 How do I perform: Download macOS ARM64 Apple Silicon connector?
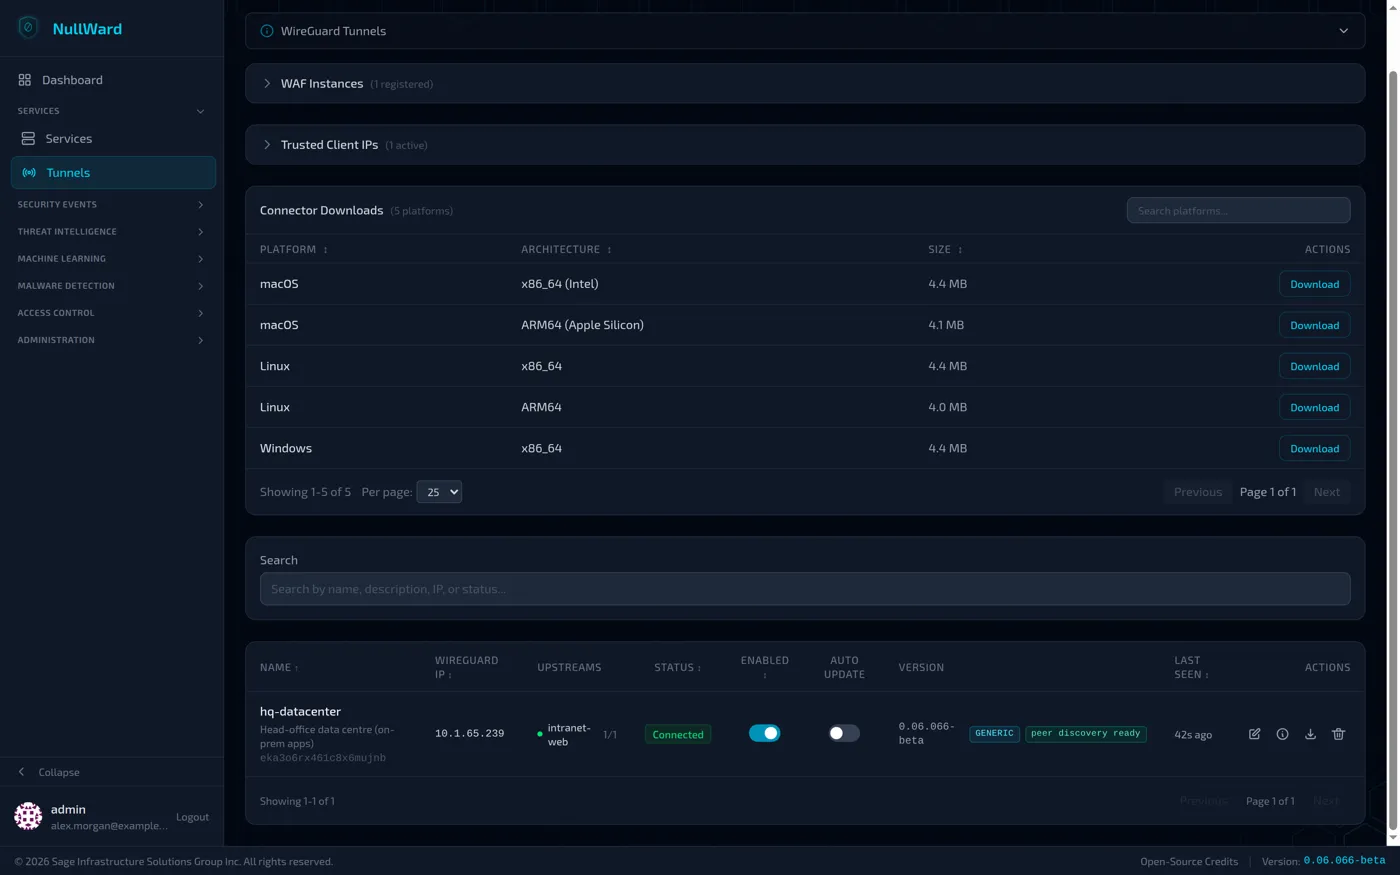pos(1314,325)
